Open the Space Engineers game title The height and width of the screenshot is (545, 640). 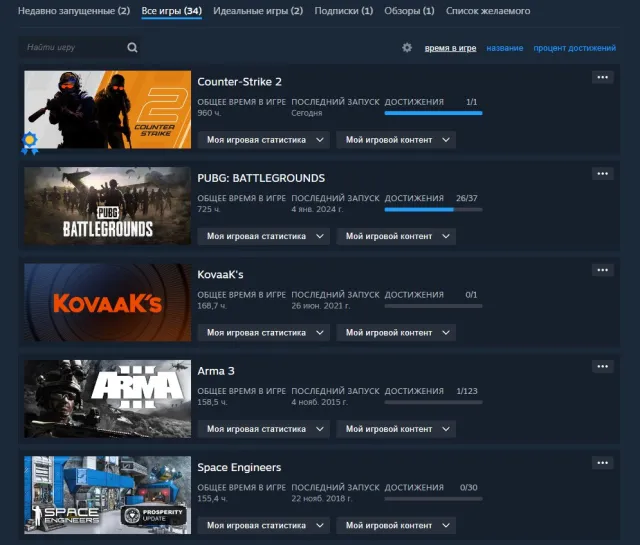(239, 467)
